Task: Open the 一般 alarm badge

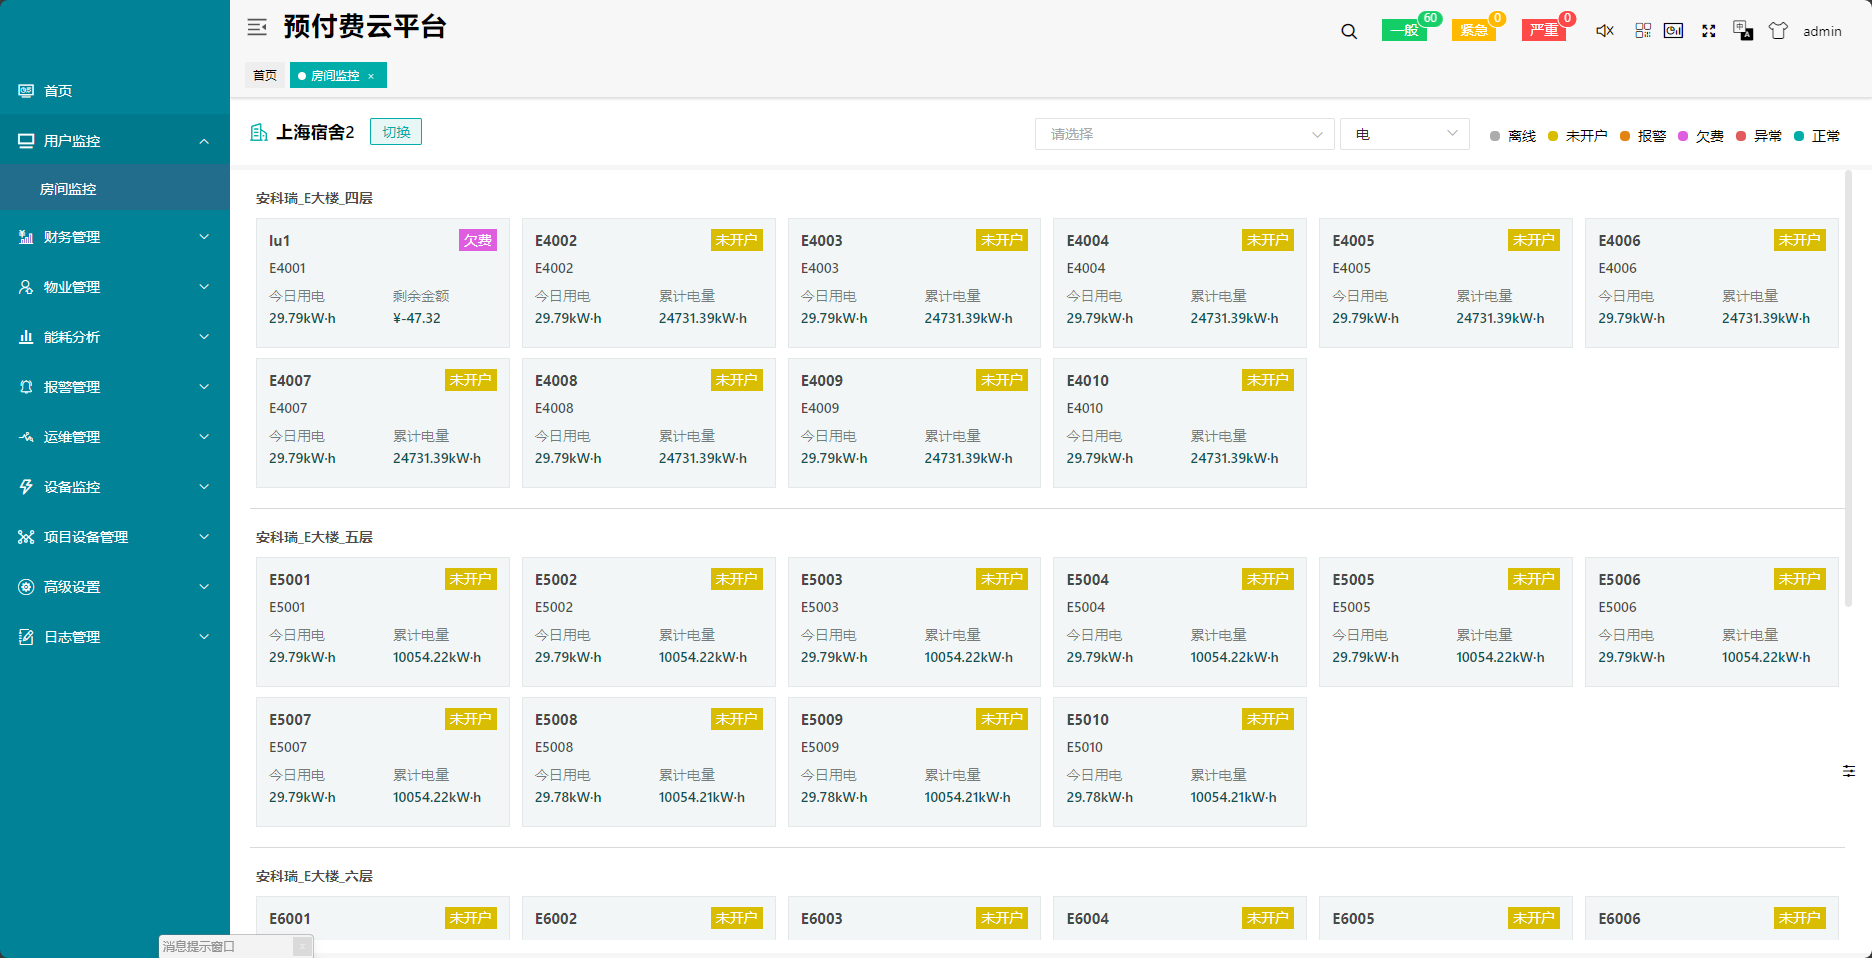Action: tap(1405, 30)
